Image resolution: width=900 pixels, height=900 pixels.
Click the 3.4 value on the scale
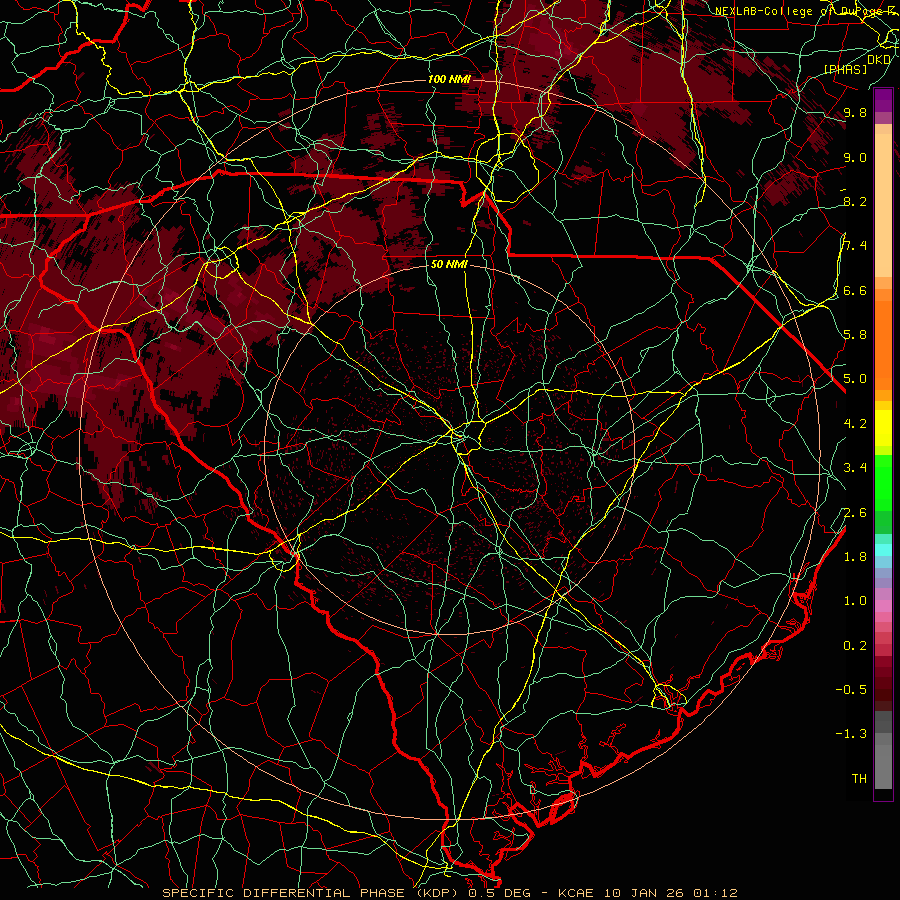tap(855, 468)
